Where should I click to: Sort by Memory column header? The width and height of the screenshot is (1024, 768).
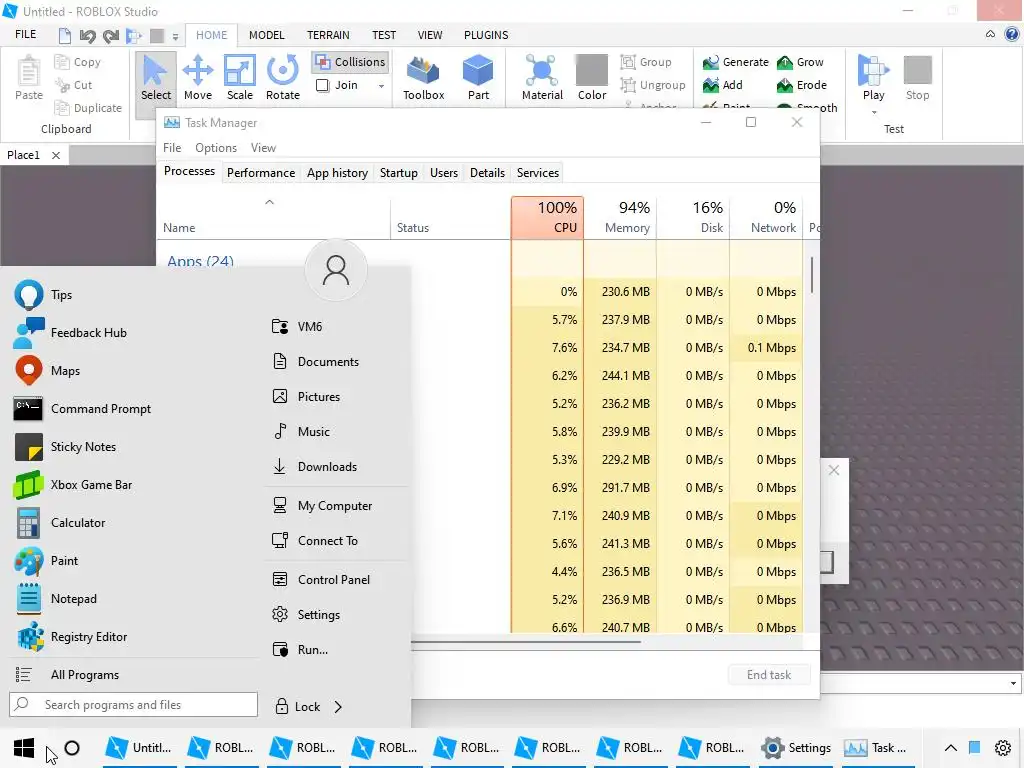click(x=620, y=217)
